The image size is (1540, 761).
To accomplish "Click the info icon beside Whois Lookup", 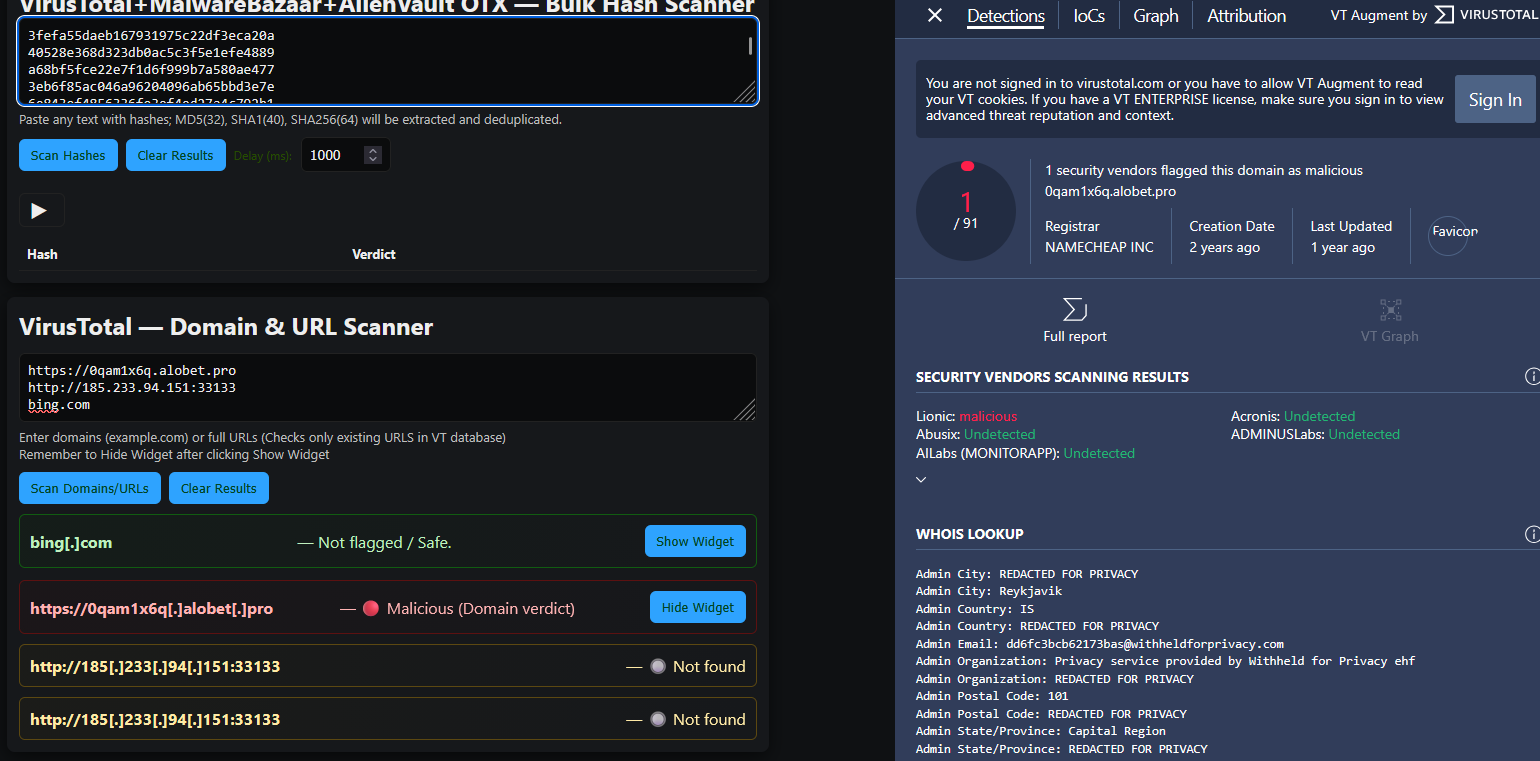I will (x=1531, y=534).
